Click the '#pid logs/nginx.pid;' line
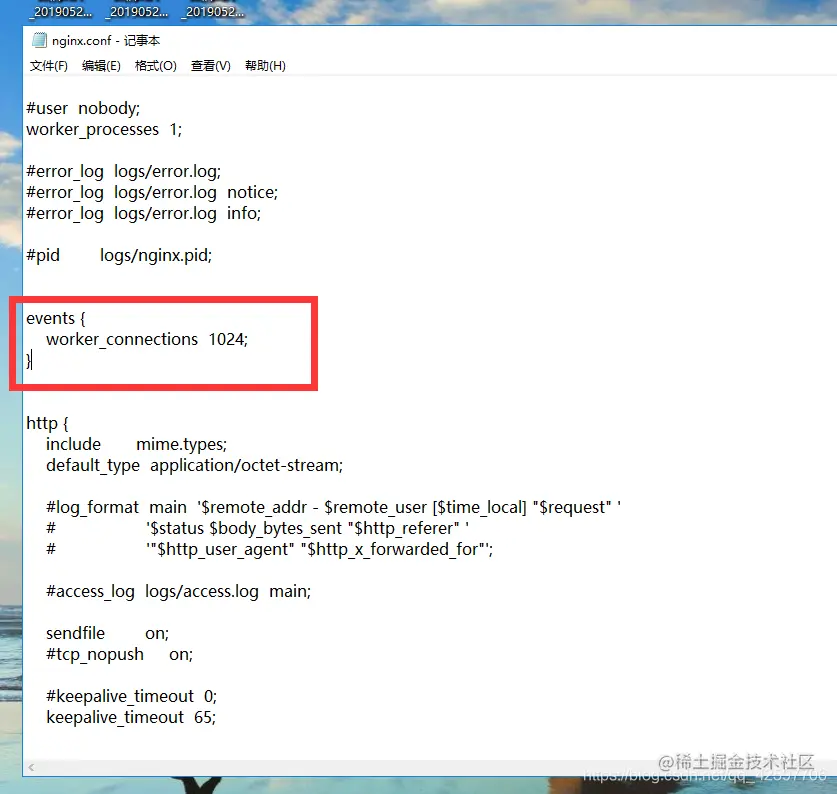The height and width of the screenshot is (794, 837). (x=119, y=256)
